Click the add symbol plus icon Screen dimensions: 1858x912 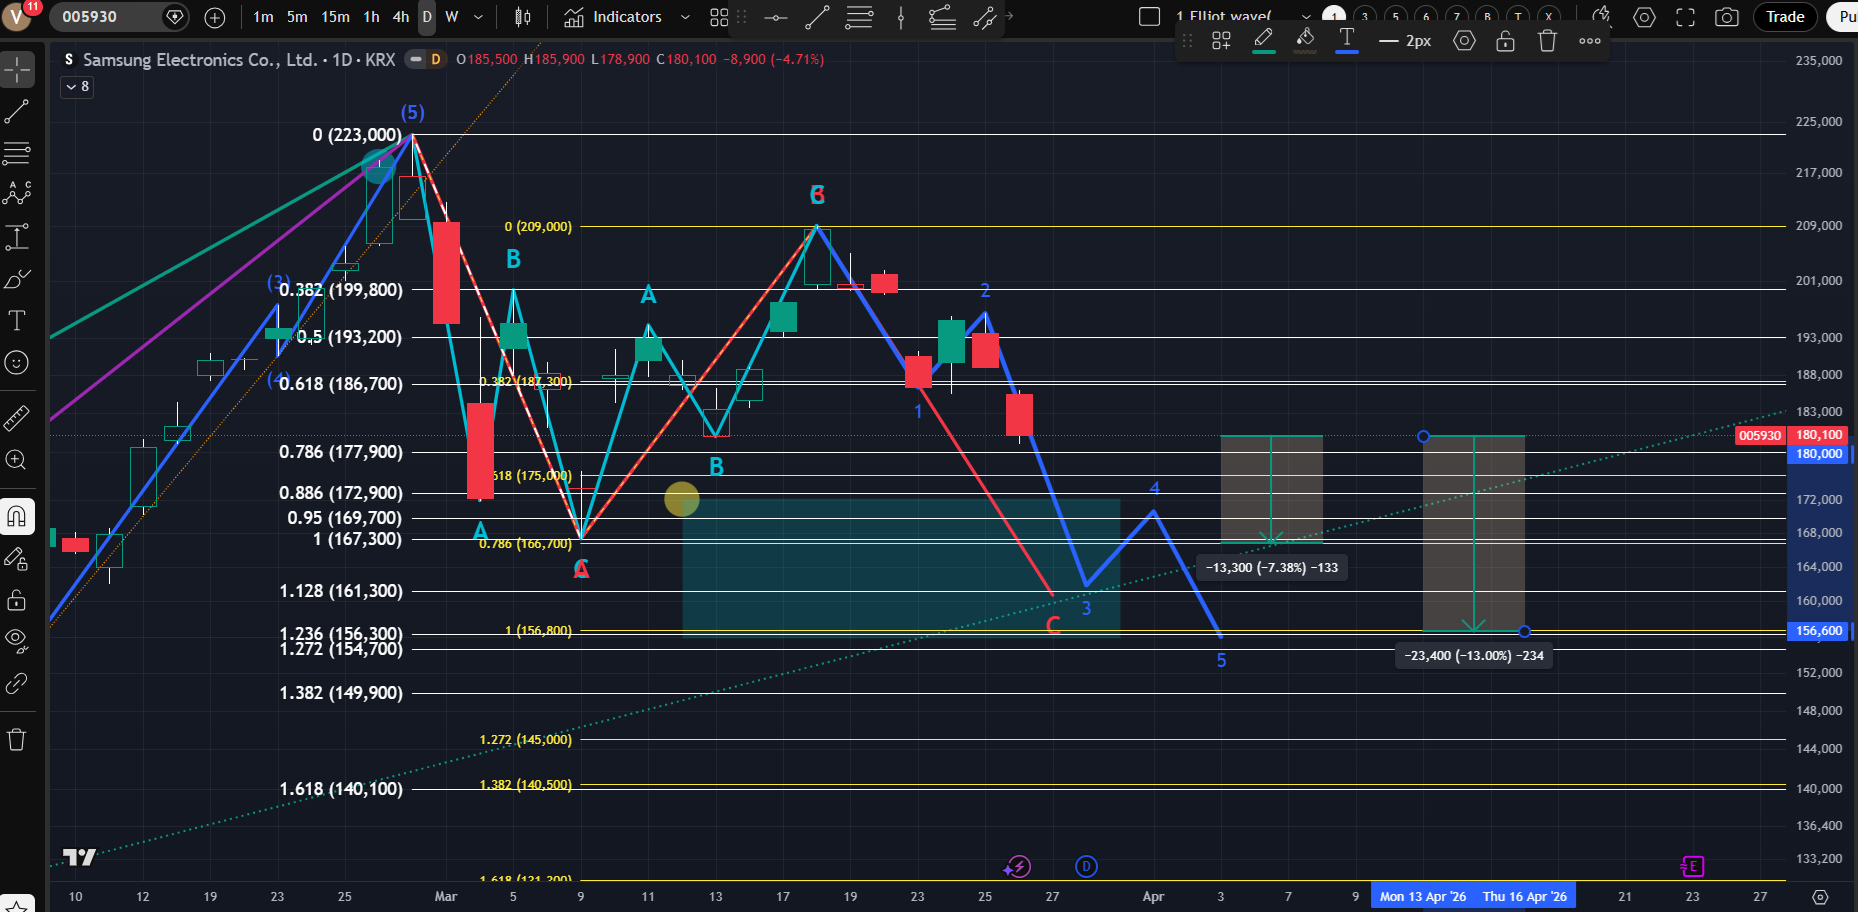point(215,17)
